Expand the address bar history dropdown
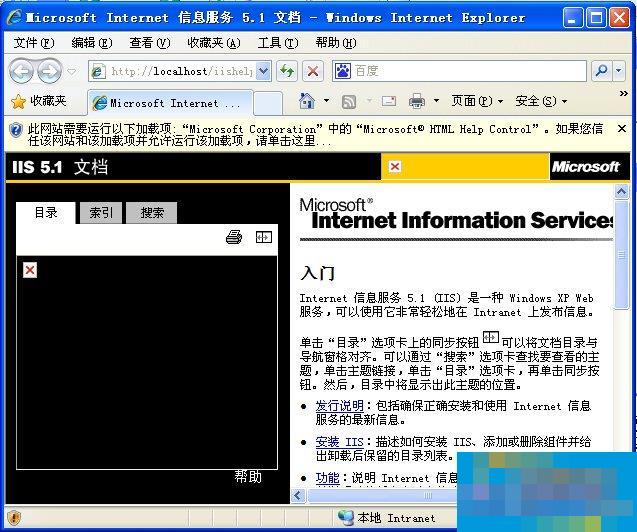This screenshot has width=637, height=532. pos(264,71)
